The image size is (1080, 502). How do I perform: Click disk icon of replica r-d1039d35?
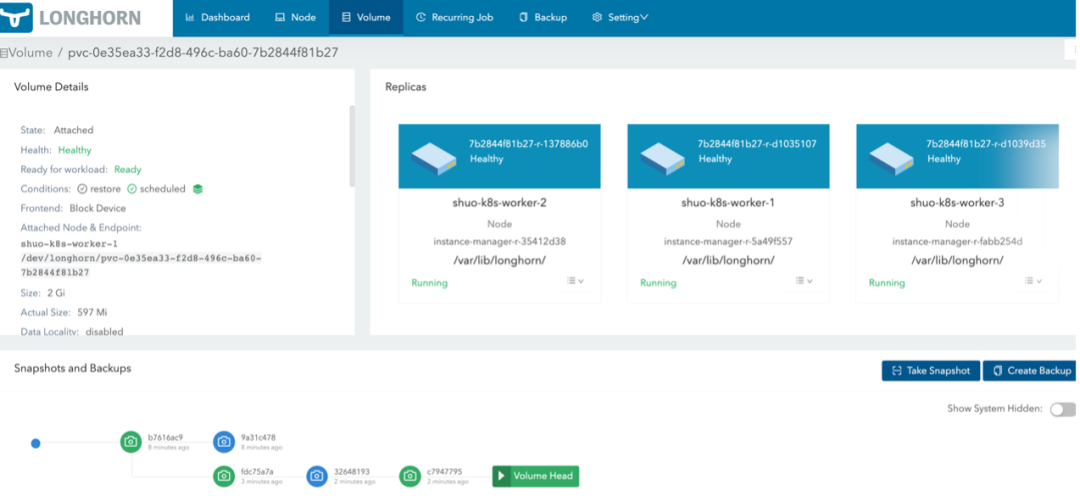[891, 158]
